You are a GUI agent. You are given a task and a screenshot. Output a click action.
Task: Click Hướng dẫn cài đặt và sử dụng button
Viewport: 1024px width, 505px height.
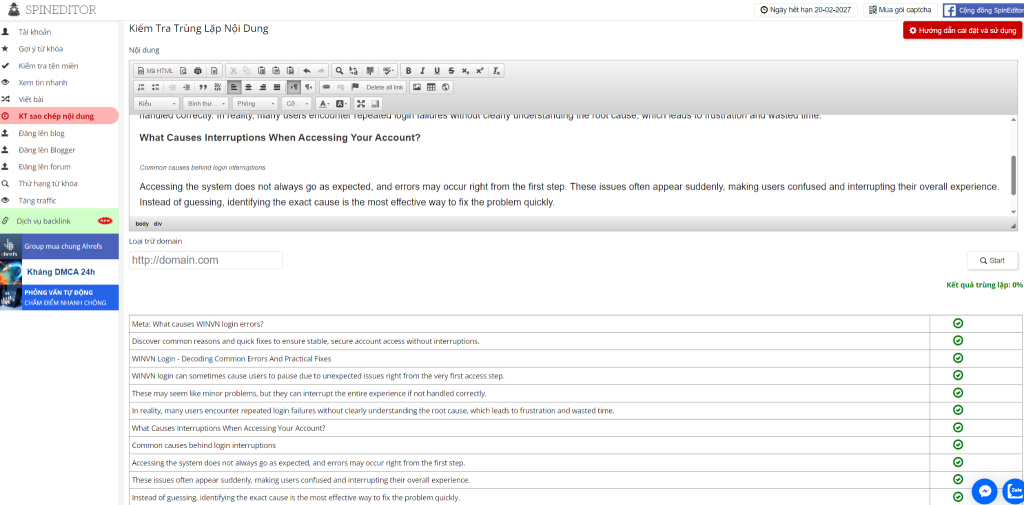click(962, 31)
